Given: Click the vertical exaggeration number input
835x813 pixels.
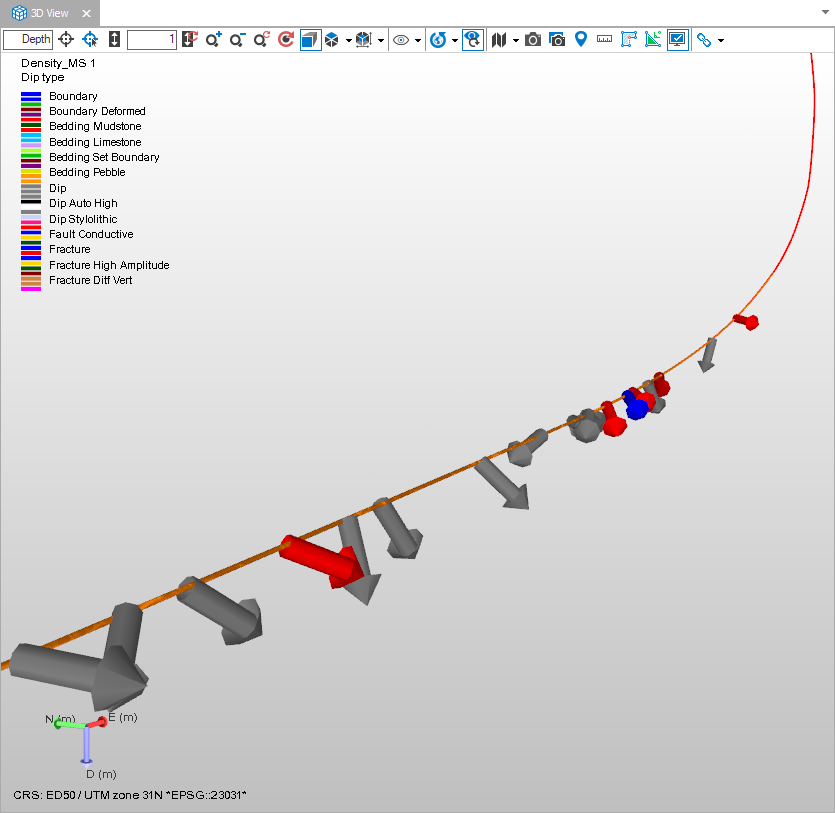Looking at the screenshot, I should tap(152, 40).
